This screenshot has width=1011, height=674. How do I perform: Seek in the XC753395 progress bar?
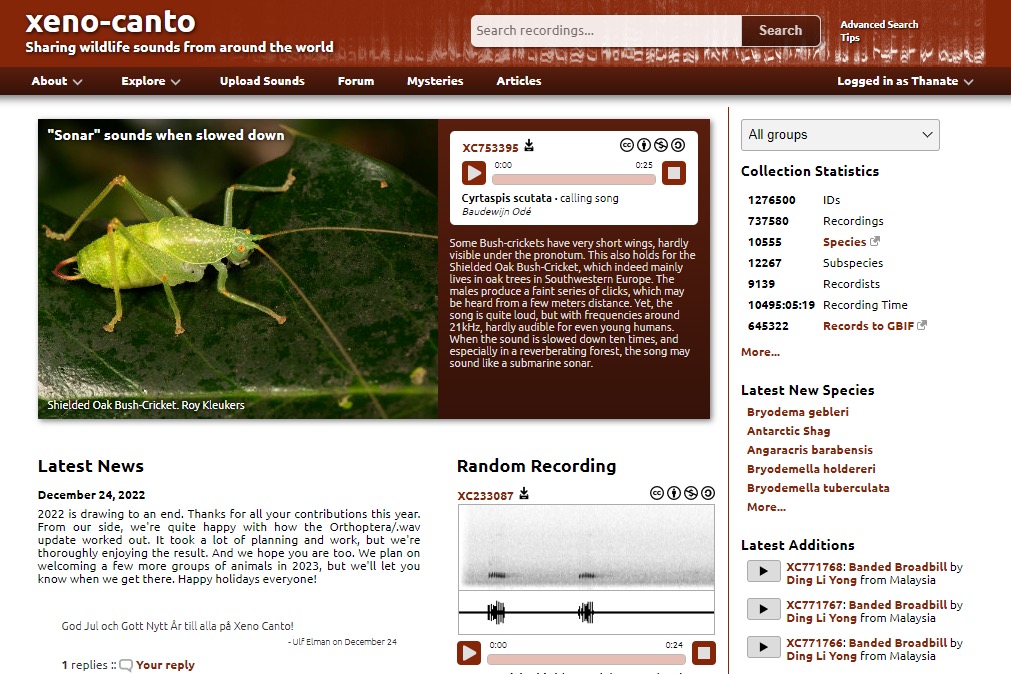(574, 179)
